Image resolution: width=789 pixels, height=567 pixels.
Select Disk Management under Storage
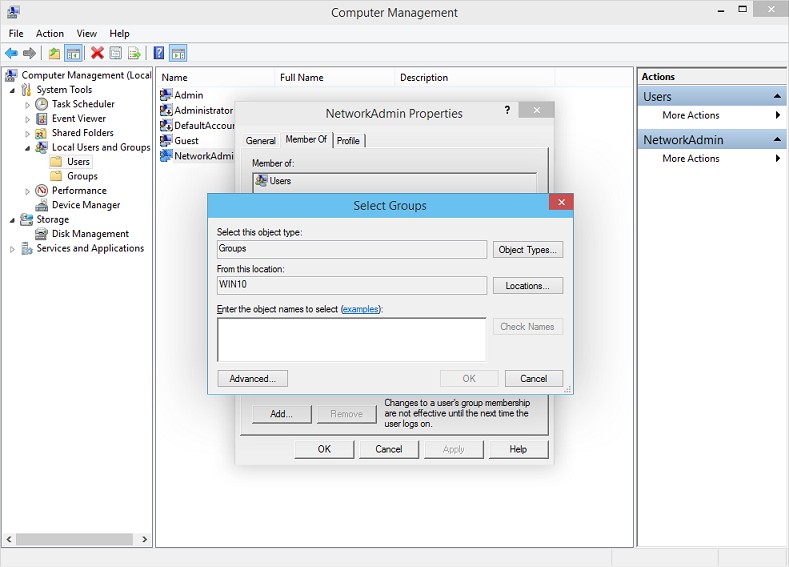click(x=90, y=234)
